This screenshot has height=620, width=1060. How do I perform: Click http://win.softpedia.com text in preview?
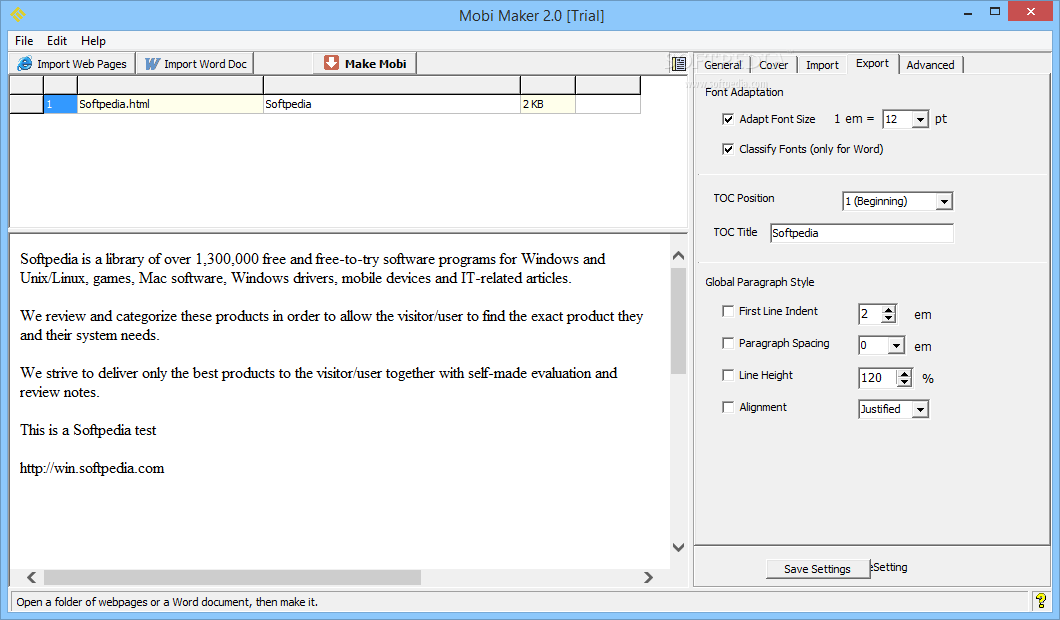click(92, 468)
